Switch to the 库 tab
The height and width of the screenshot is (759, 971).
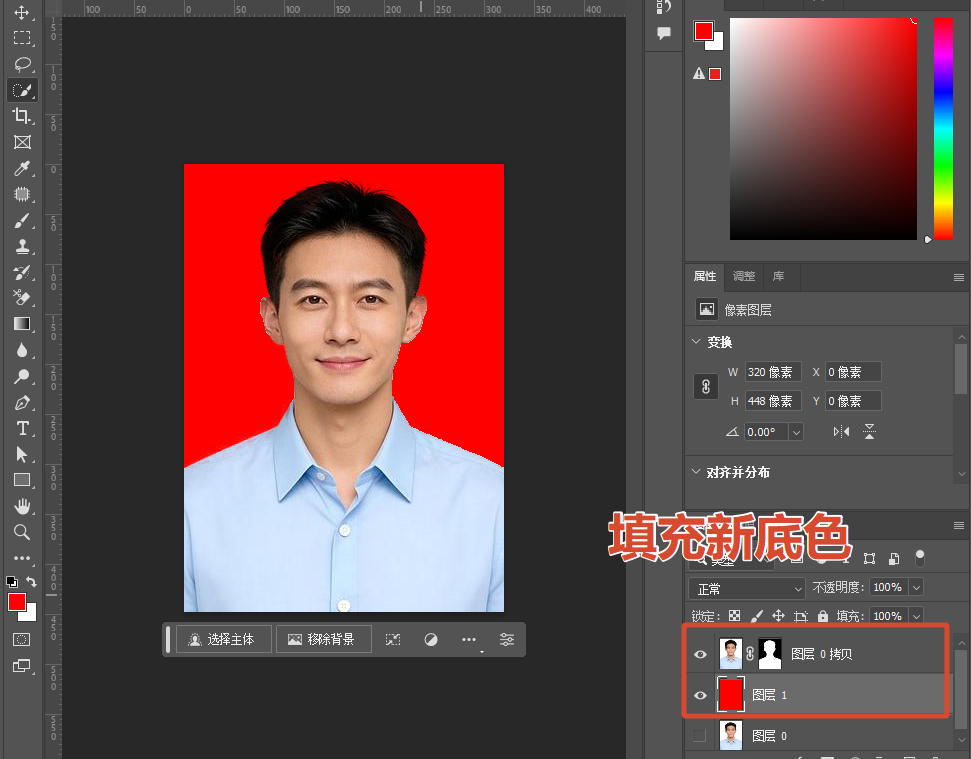[x=778, y=276]
